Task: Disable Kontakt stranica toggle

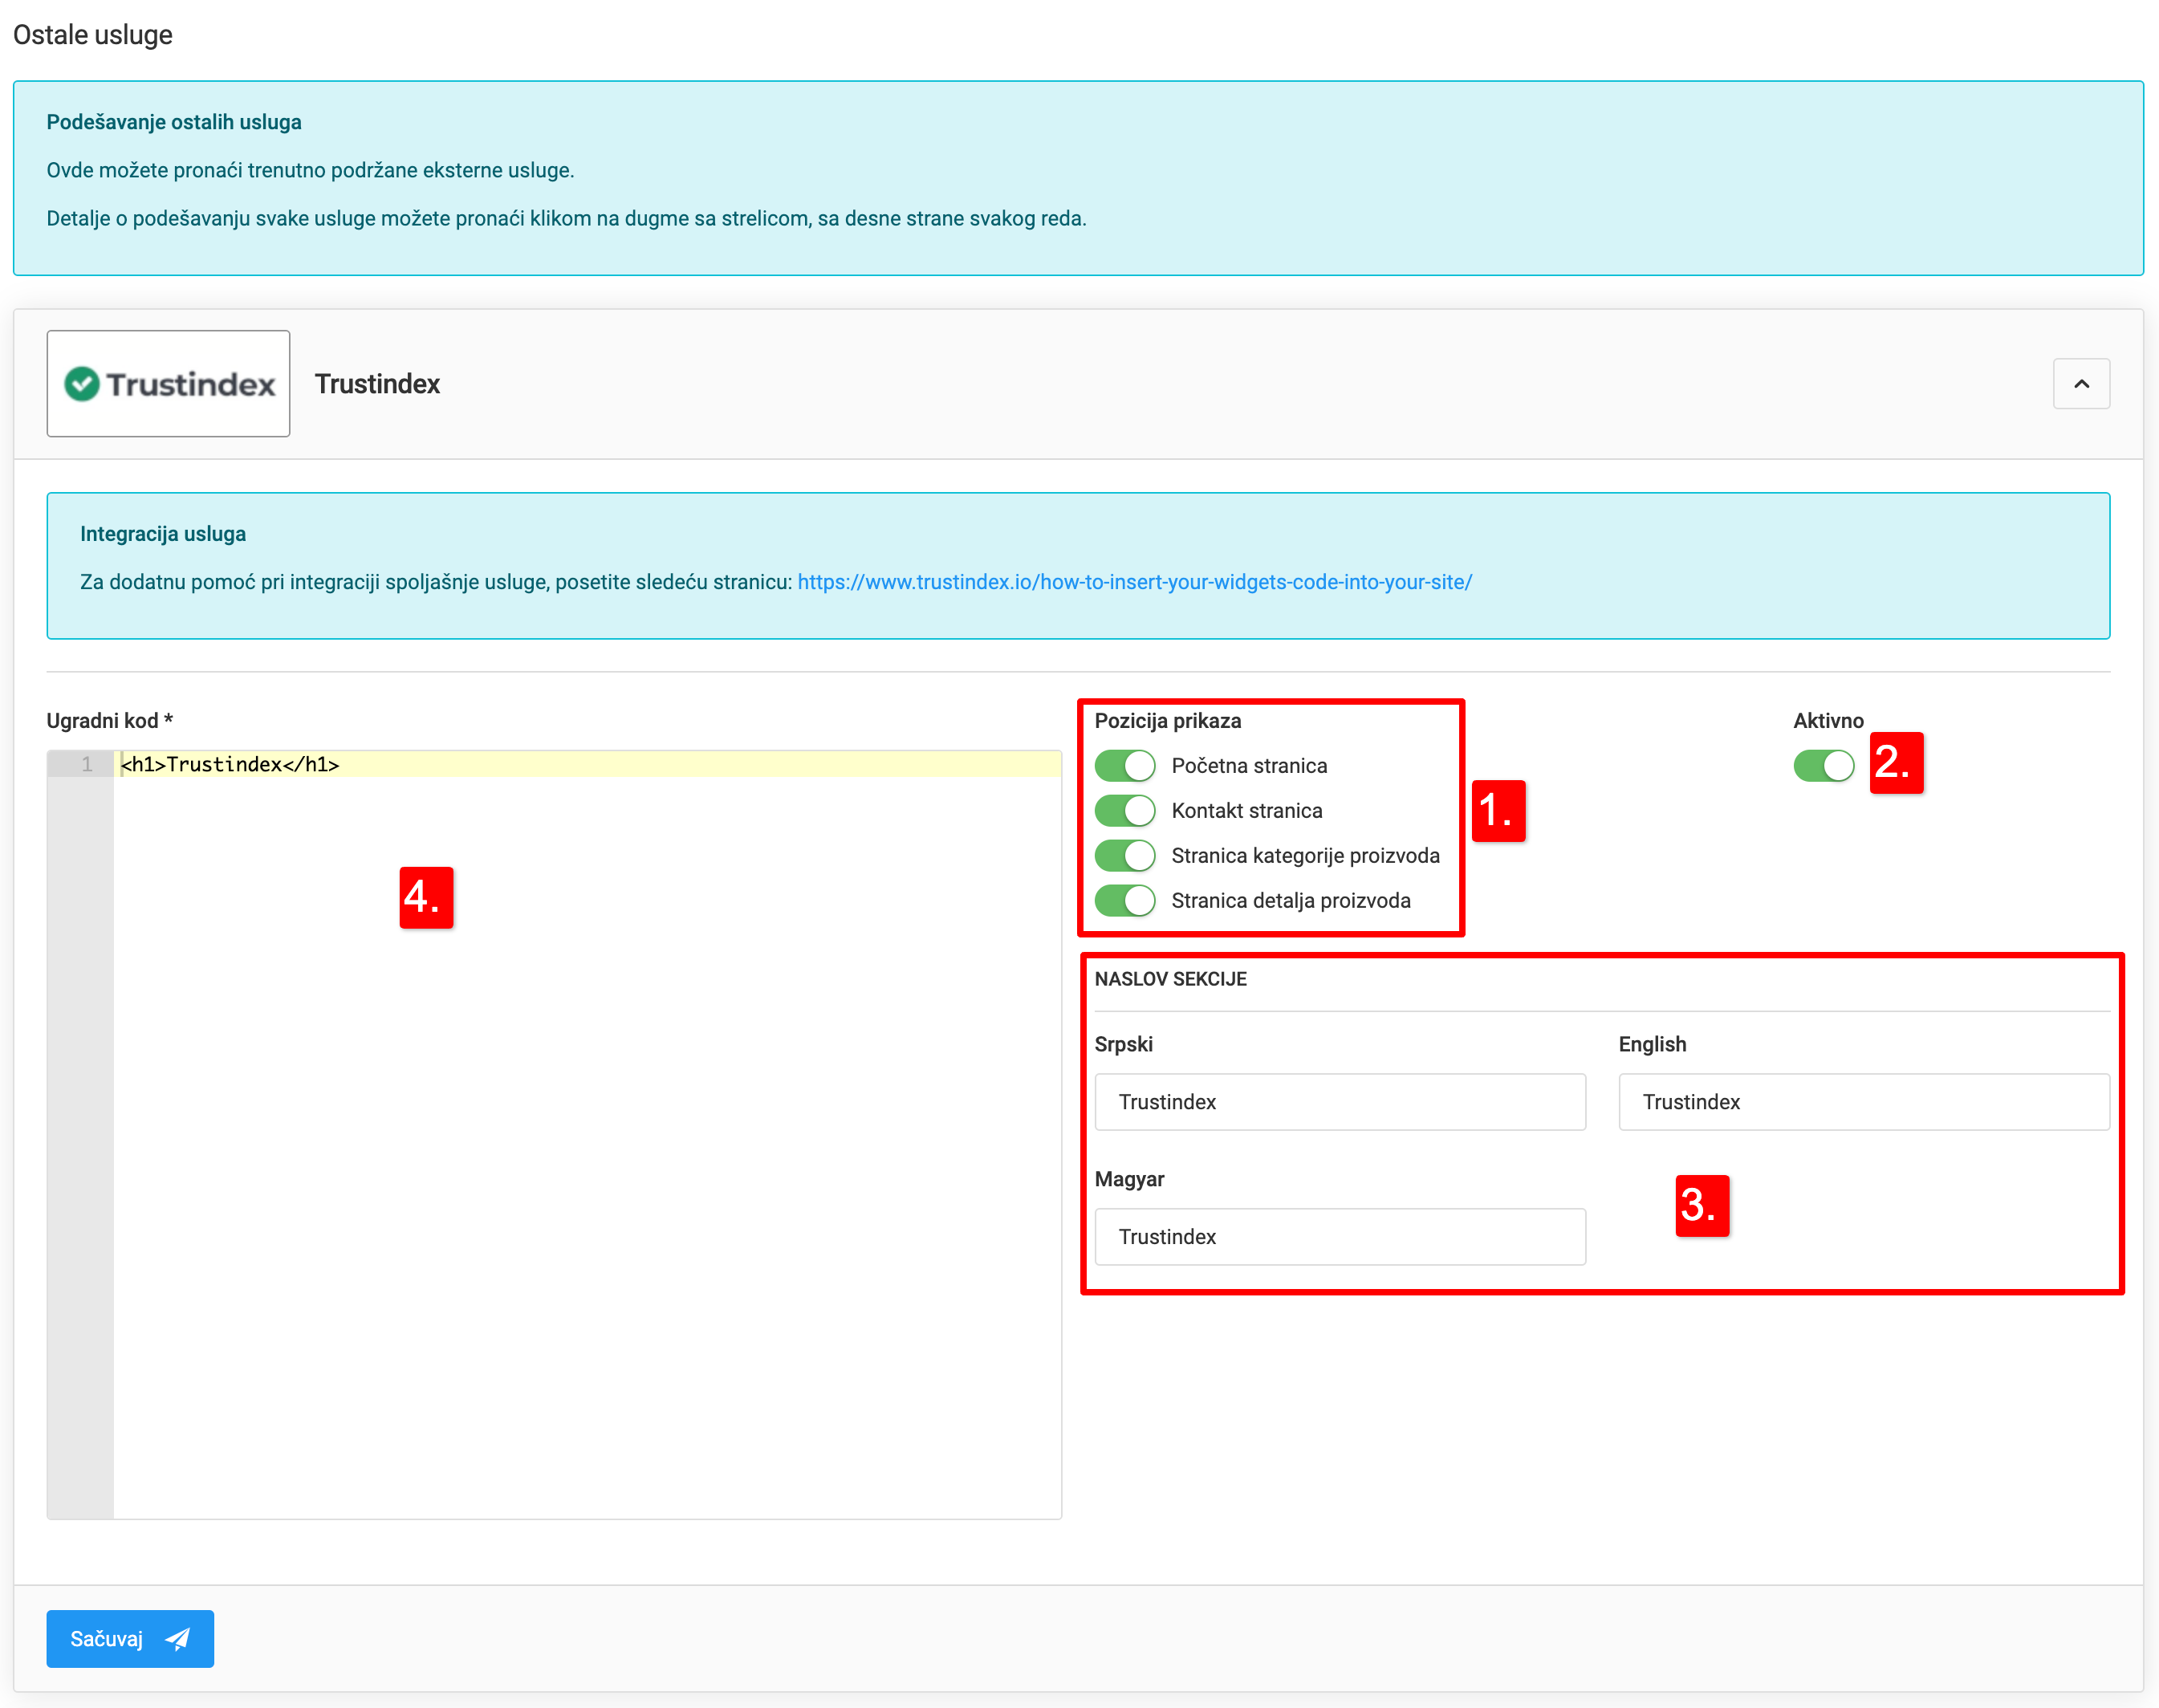Action: click(1125, 811)
